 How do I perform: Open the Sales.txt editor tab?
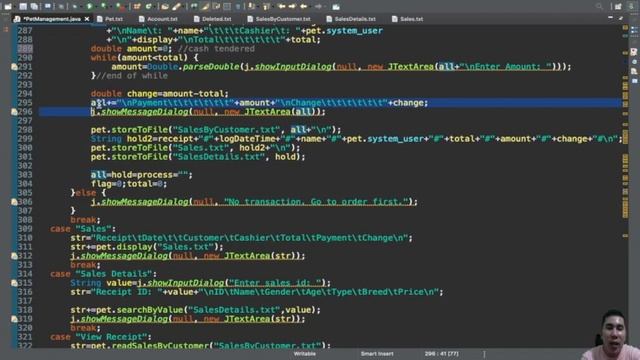tap(407, 19)
